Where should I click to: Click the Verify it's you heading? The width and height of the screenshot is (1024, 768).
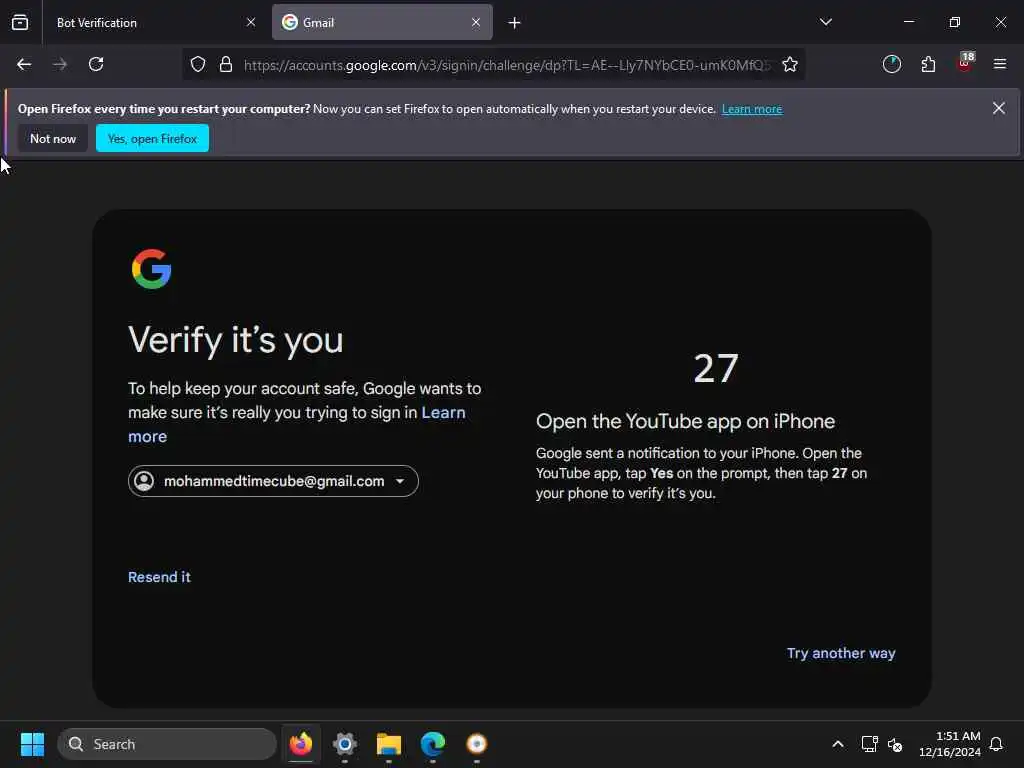tap(236, 340)
